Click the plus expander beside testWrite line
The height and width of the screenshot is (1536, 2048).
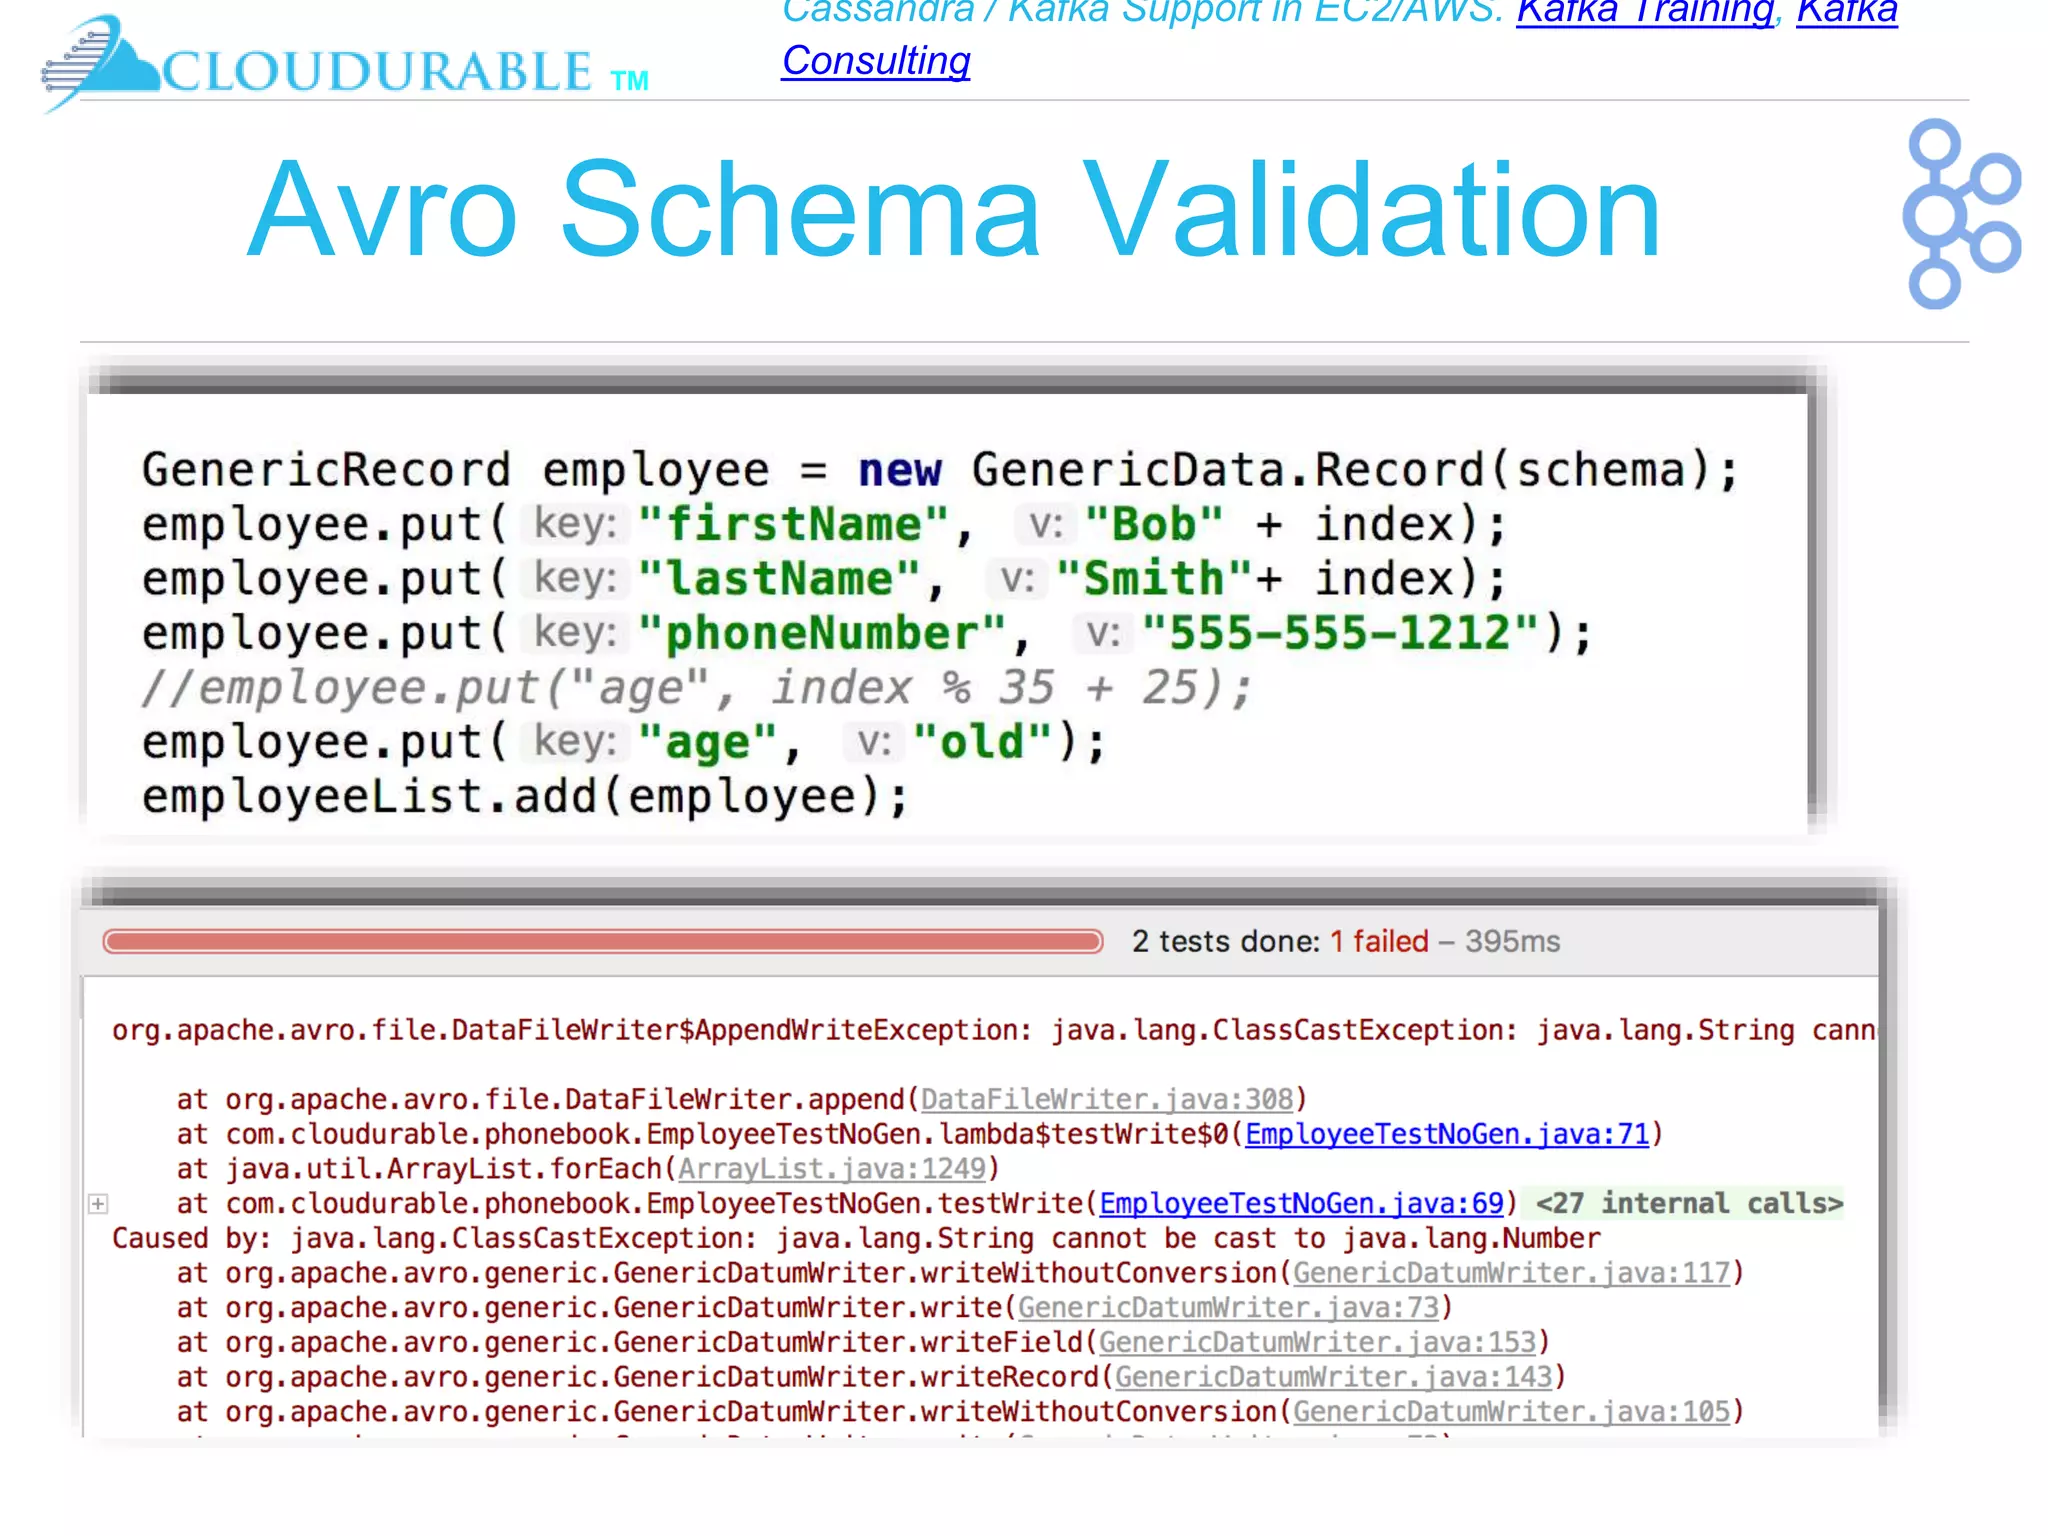click(x=98, y=1204)
